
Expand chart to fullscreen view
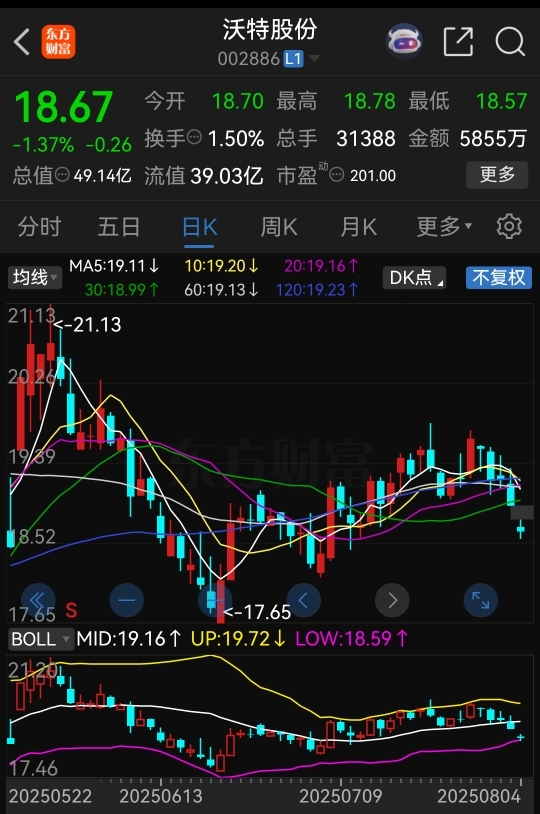[480, 600]
